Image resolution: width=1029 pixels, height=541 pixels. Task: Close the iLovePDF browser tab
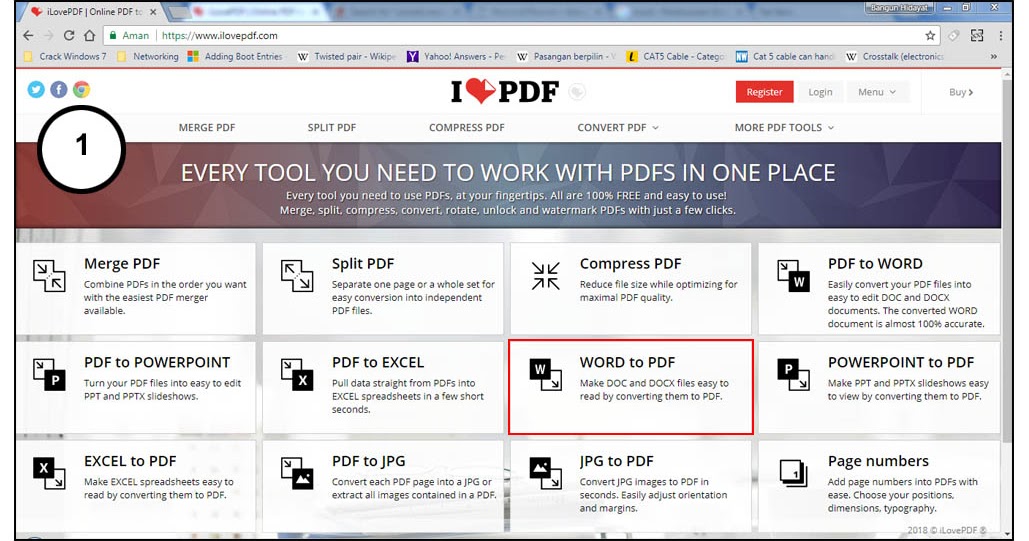(x=153, y=12)
